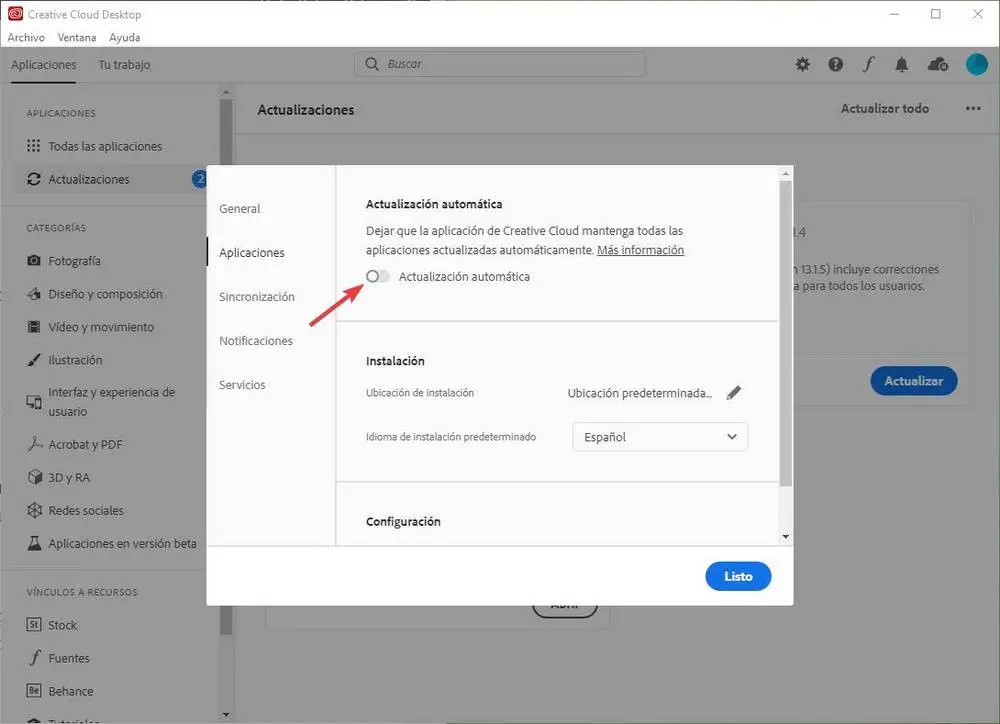The image size is (1000, 724).
Task: Click the Stock St icon
Action: click(34, 624)
